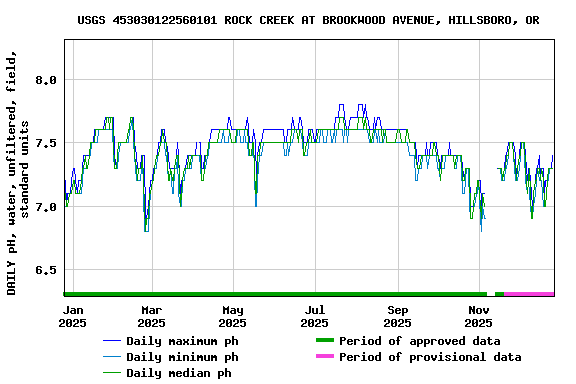Screen dimensions: 576x384
Task: Click the y-axis title DAILY pH, water, unfiltered
Action: pyautogui.click(x=17, y=173)
